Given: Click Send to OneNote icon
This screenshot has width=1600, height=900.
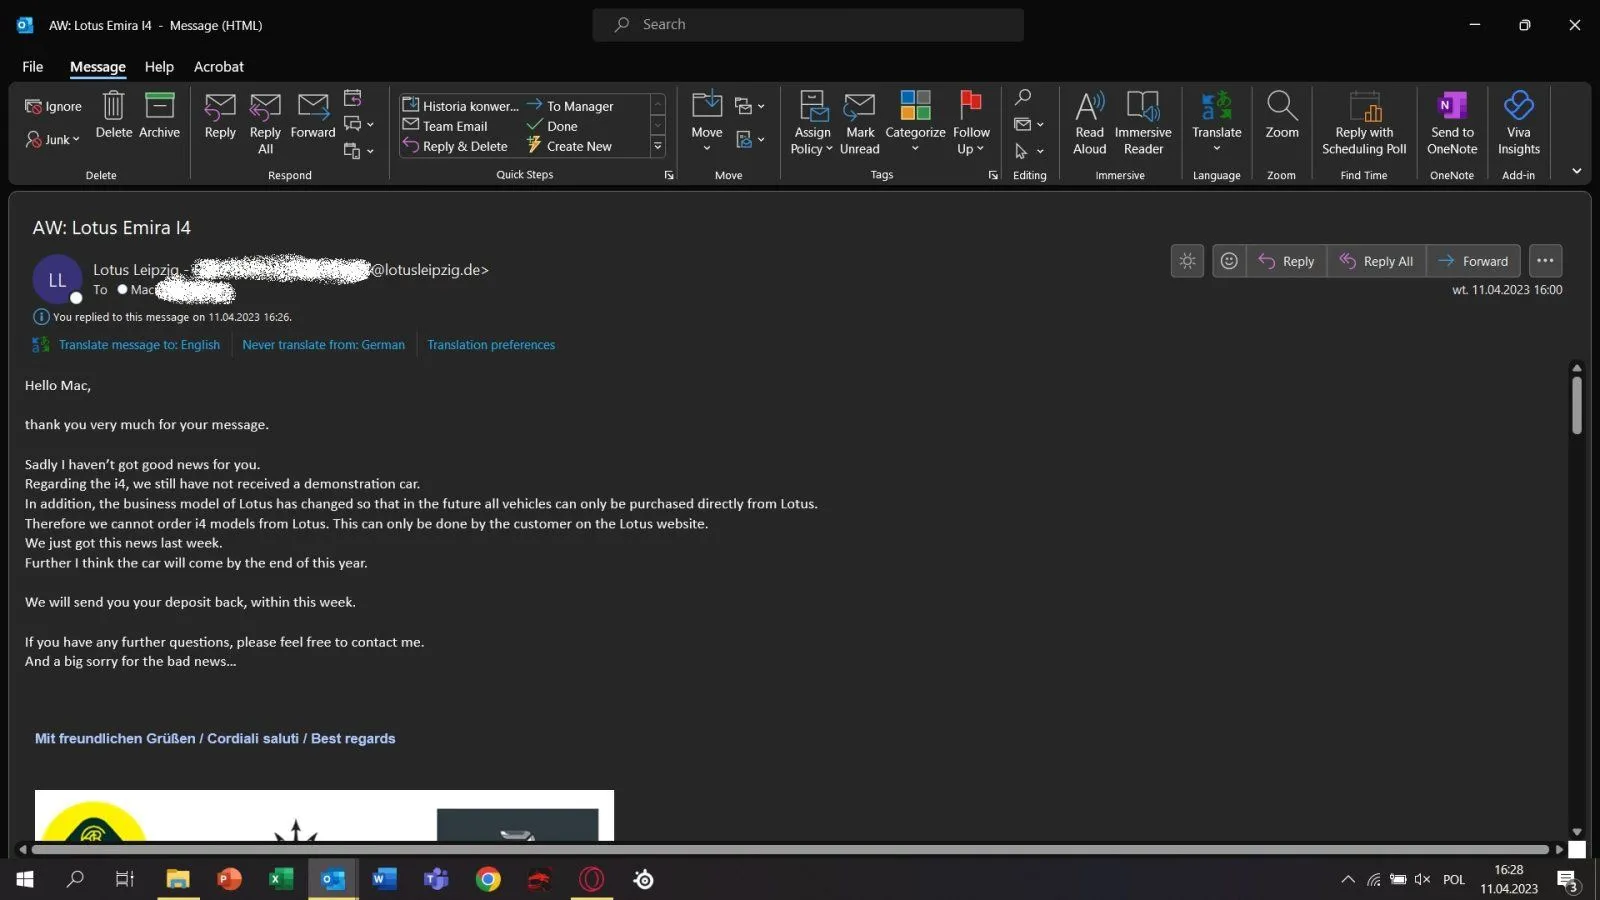Looking at the screenshot, I should [x=1451, y=122].
